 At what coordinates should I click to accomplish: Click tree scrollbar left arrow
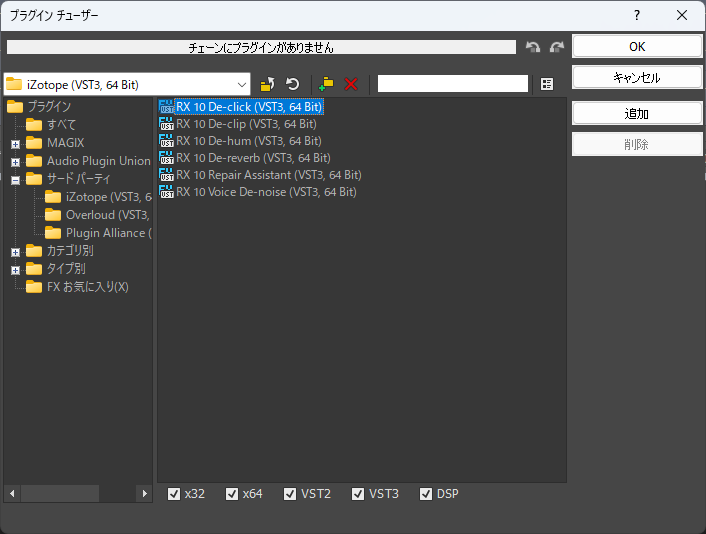click(12, 494)
